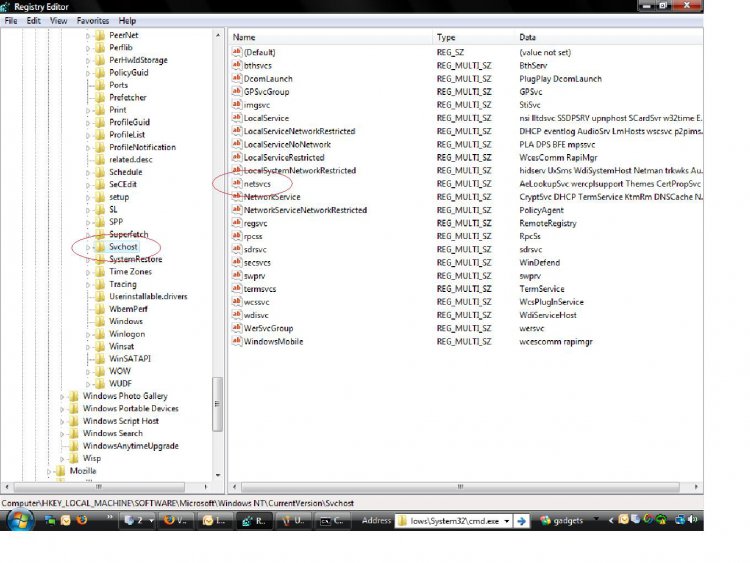The height and width of the screenshot is (563, 750).
Task: Click the tree pane scroll down arrow
Action: (x=218, y=475)
